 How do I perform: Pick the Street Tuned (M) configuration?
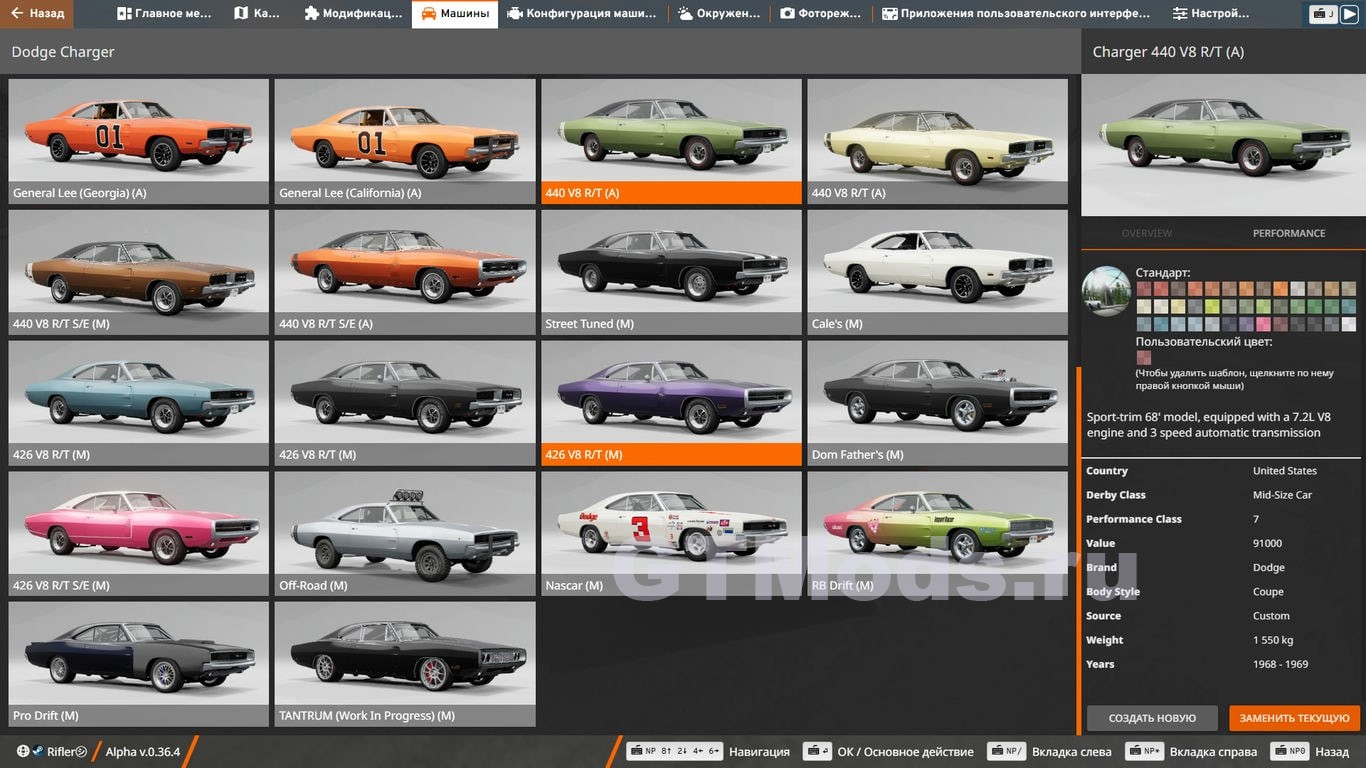pos(671,272)
